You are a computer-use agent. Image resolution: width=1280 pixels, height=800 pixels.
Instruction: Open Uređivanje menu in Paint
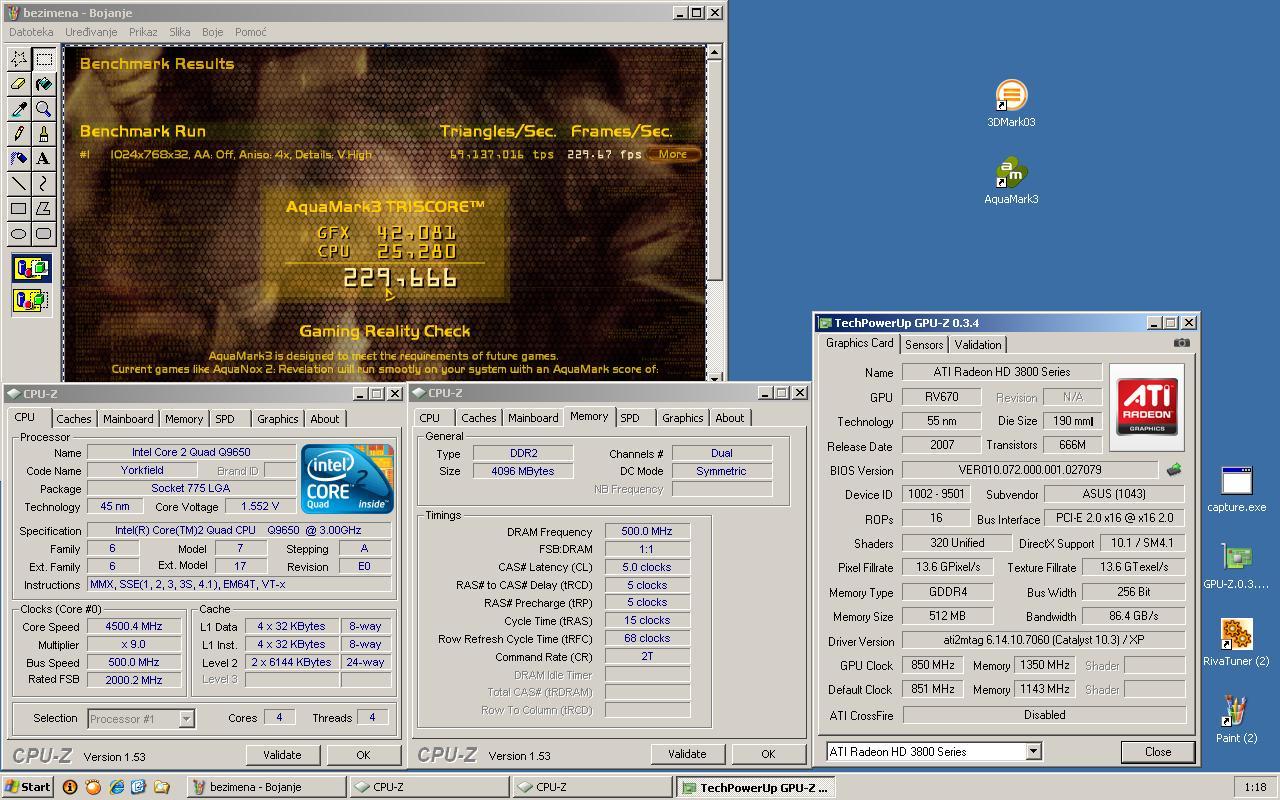point(91,32)
